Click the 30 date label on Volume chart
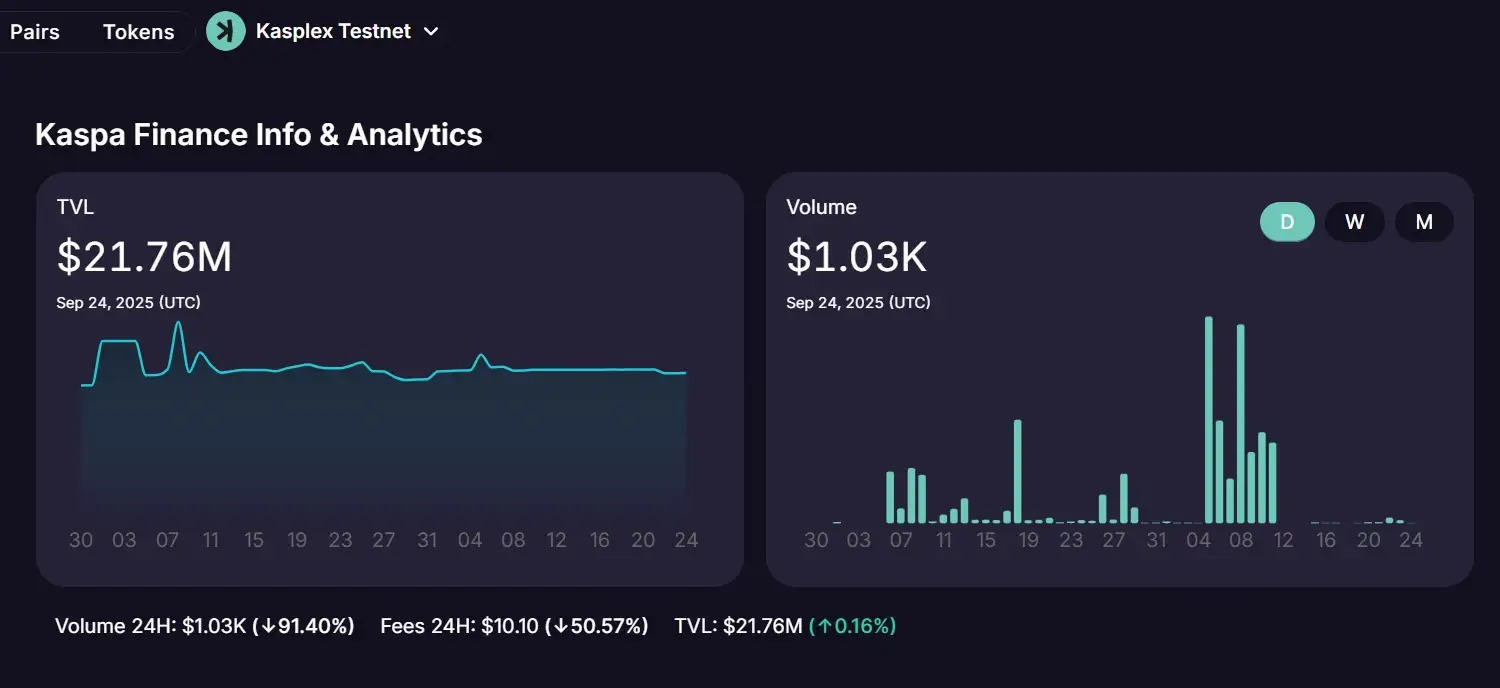The height and width of the screenshot is (688, 1500). click(x=816, y=540)
